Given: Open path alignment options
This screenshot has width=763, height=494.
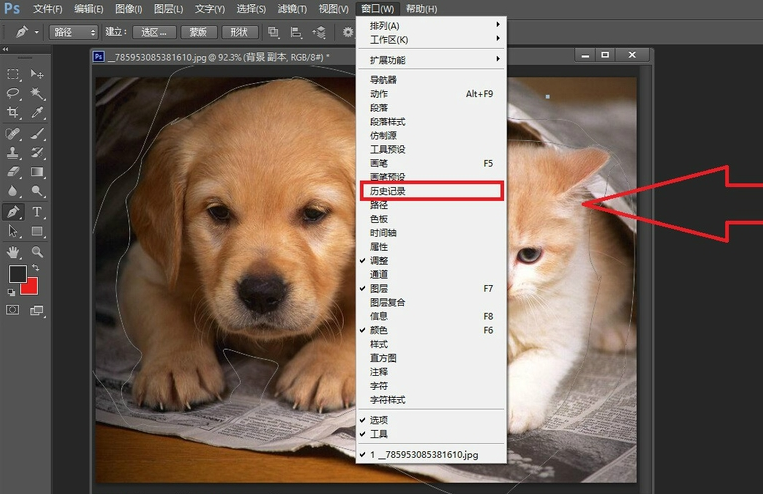Looking at the screenshot, I should click(x=295, y=32).
